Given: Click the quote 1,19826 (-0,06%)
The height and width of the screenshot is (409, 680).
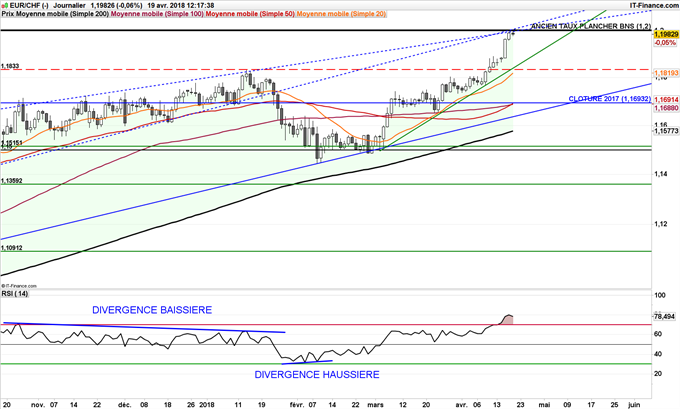Looking at the screenshot, I should 116,5.
